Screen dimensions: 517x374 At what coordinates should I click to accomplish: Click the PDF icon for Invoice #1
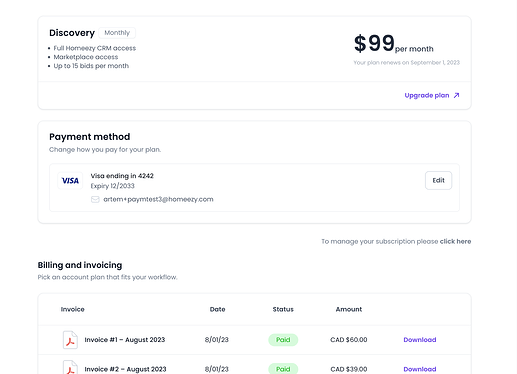70,340
